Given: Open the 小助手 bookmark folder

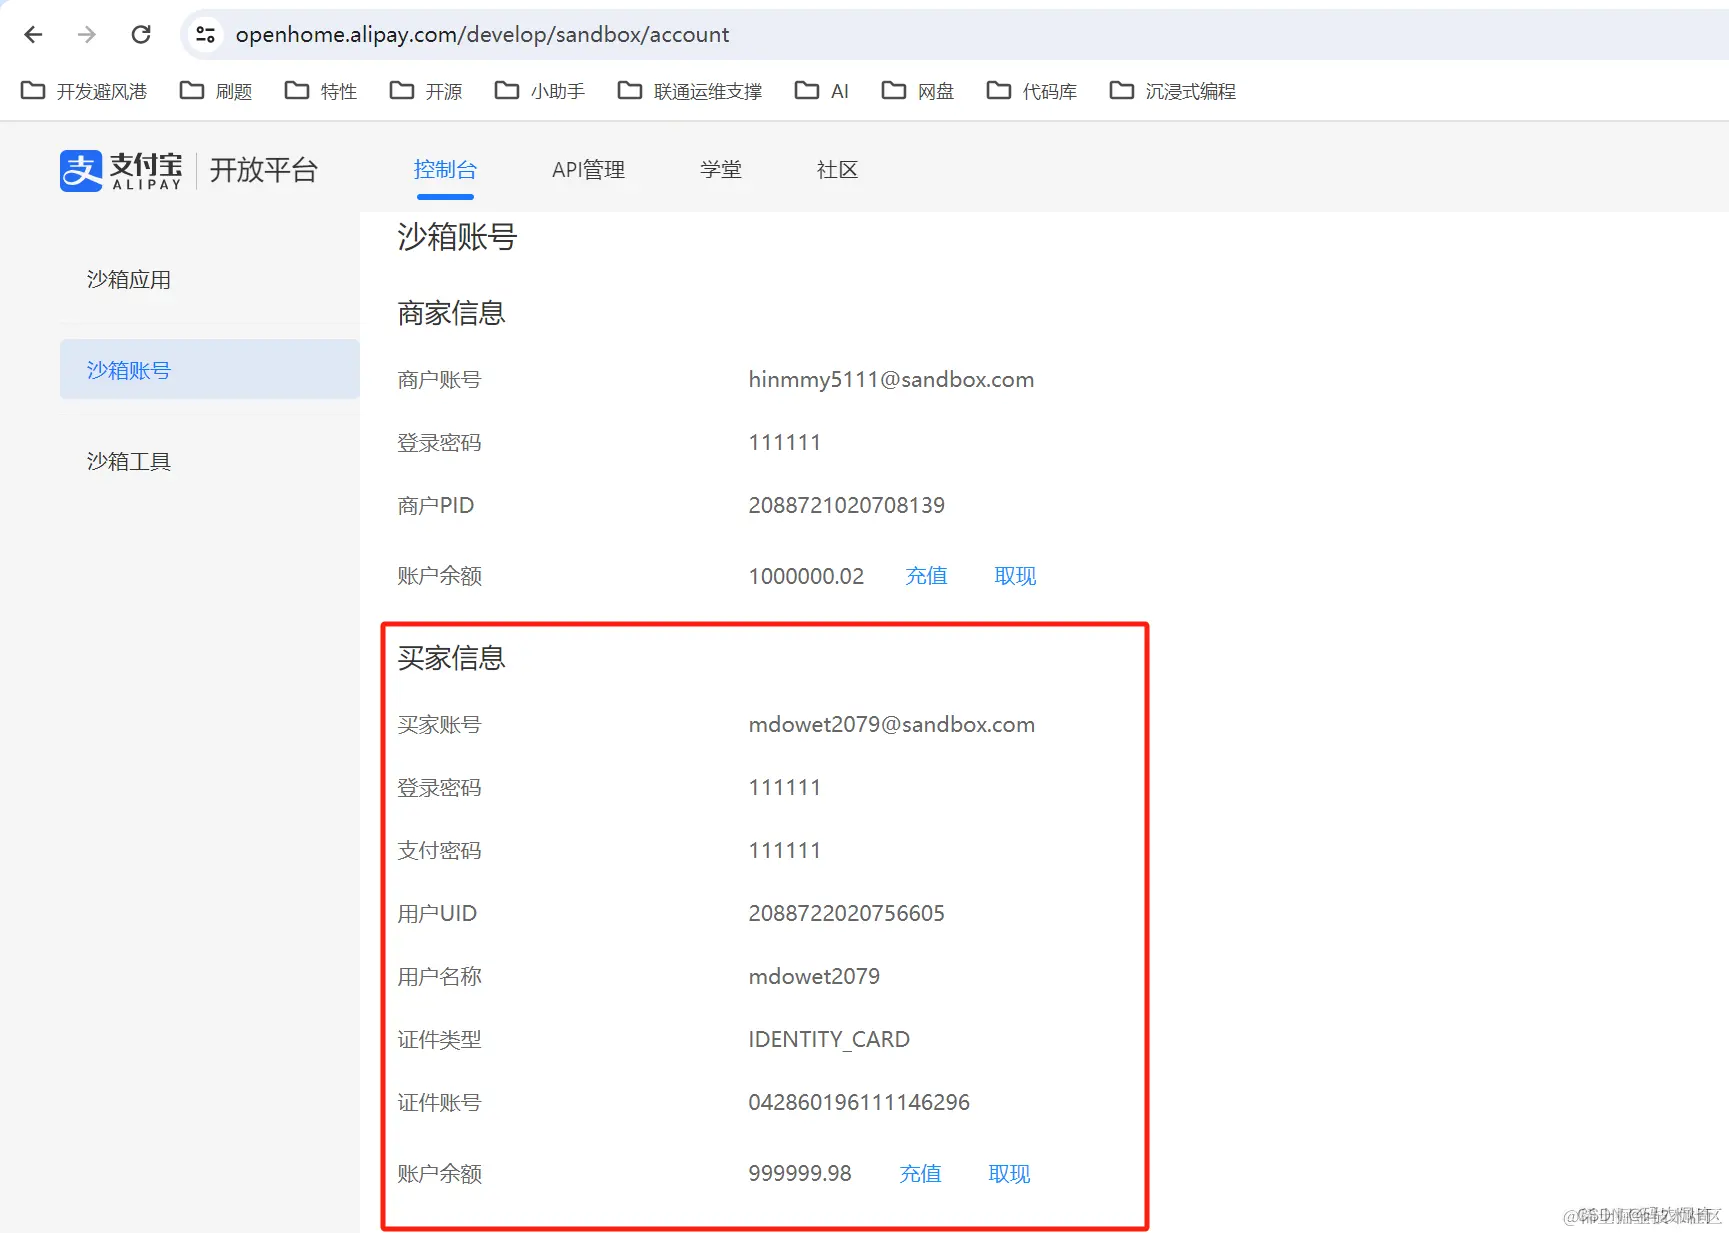Looking at the screenshot, I should (540, 91).
